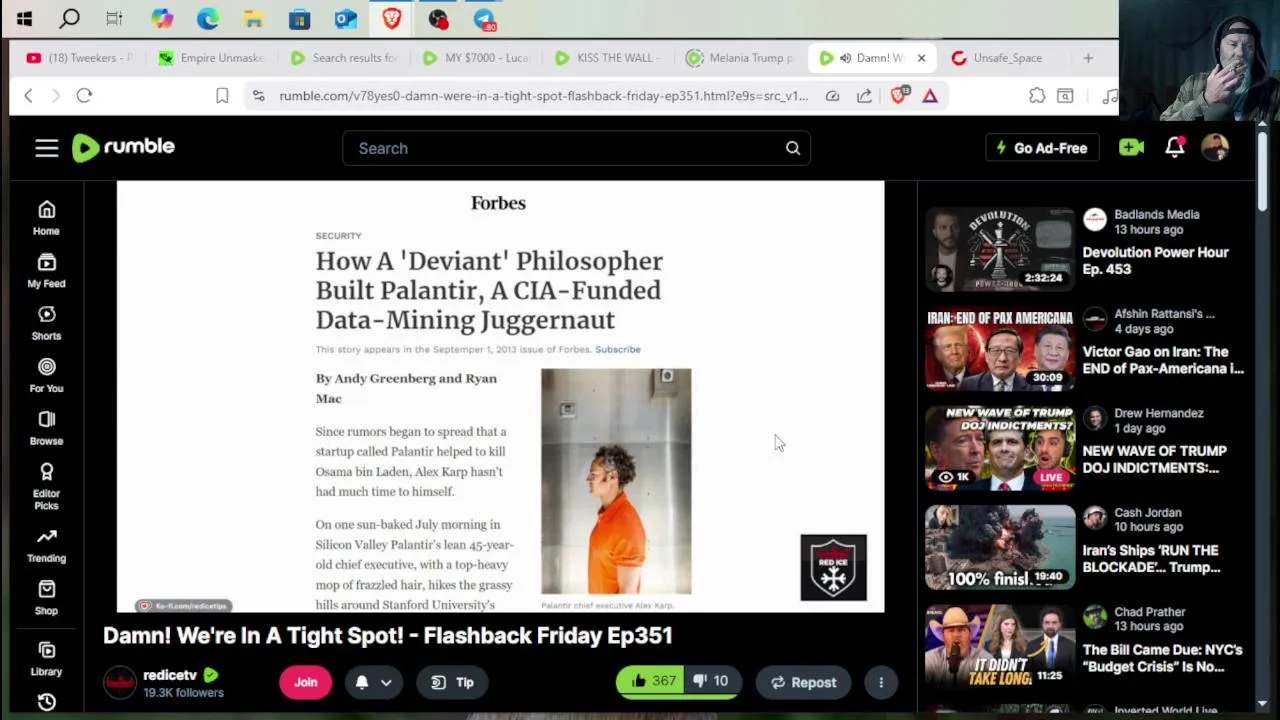Image resolution: width=1280 pixels, height=720 pixels.
Task: Open NEW WAVE OF TRUMP DOJ thumbnail
Action: coord(1000,447)
